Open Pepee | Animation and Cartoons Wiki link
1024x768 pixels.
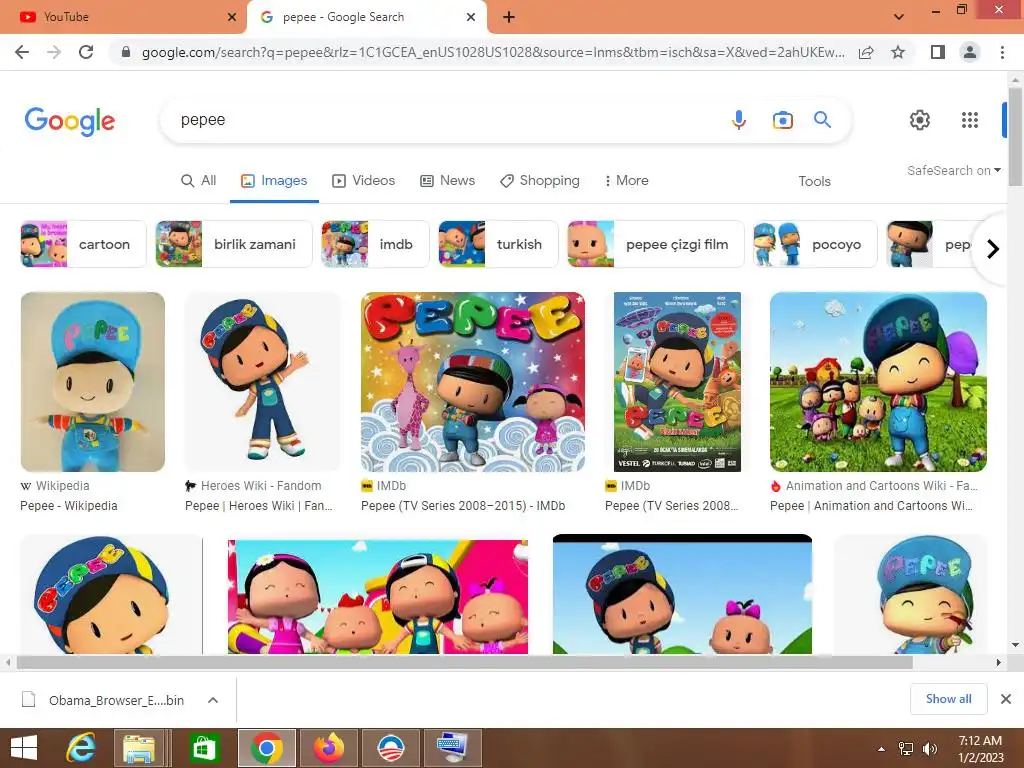click(871, 506)
